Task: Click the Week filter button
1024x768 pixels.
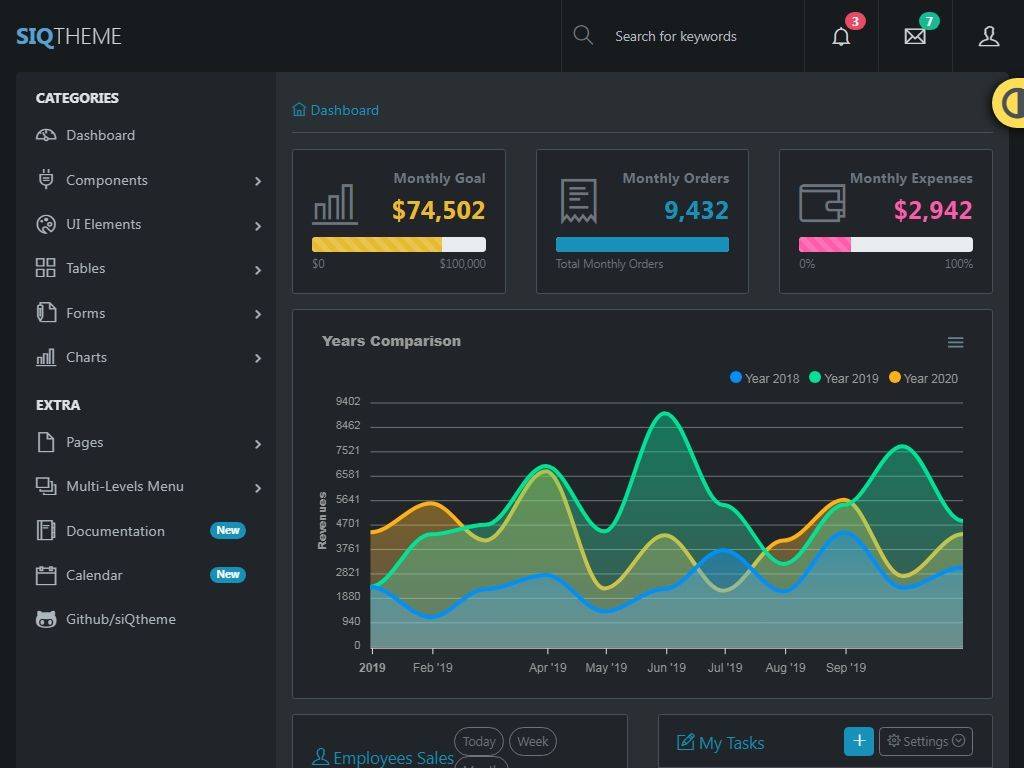Action: click(x=532, y=741)
